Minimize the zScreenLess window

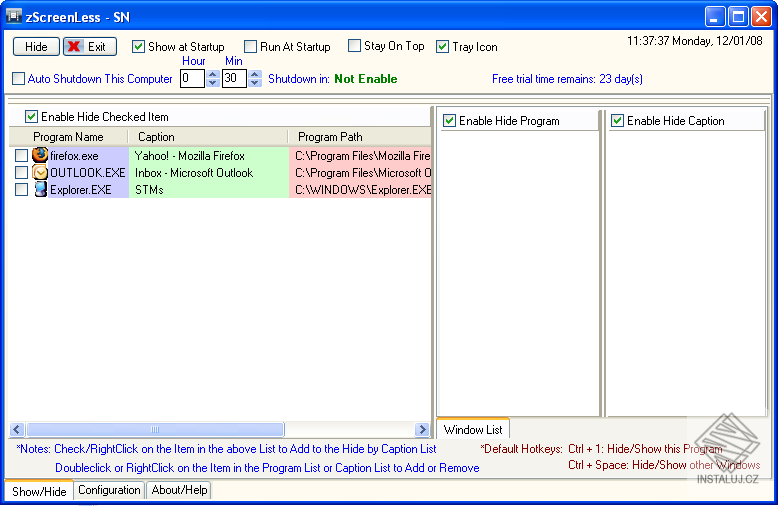(714, 17)
